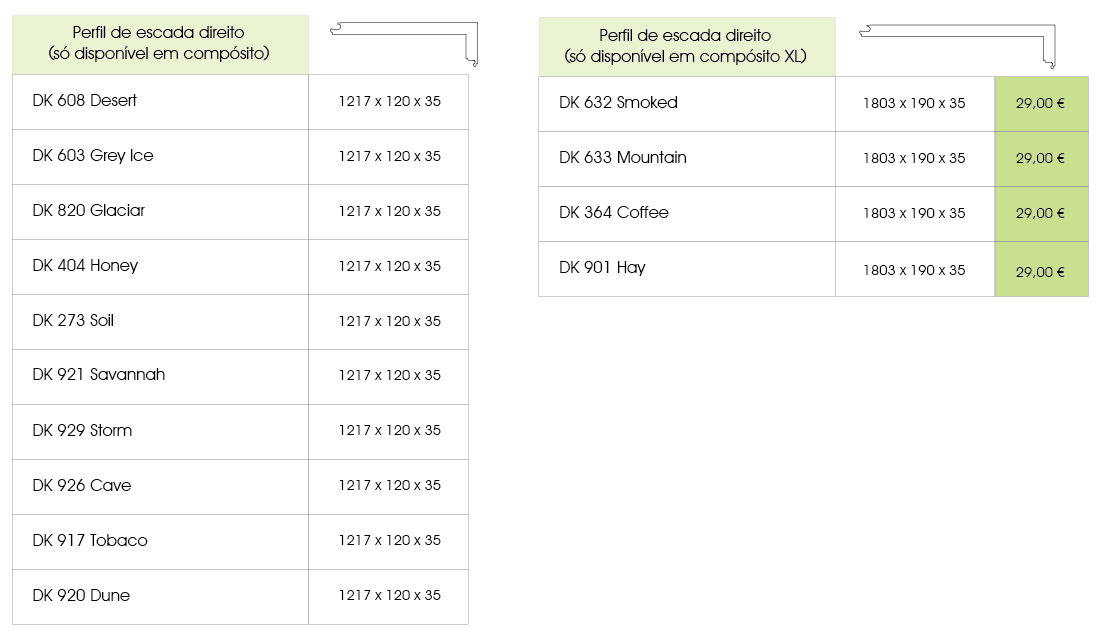Click the XL stair profile diagram icon
The image size is (1100, 640).
(958, 44)
